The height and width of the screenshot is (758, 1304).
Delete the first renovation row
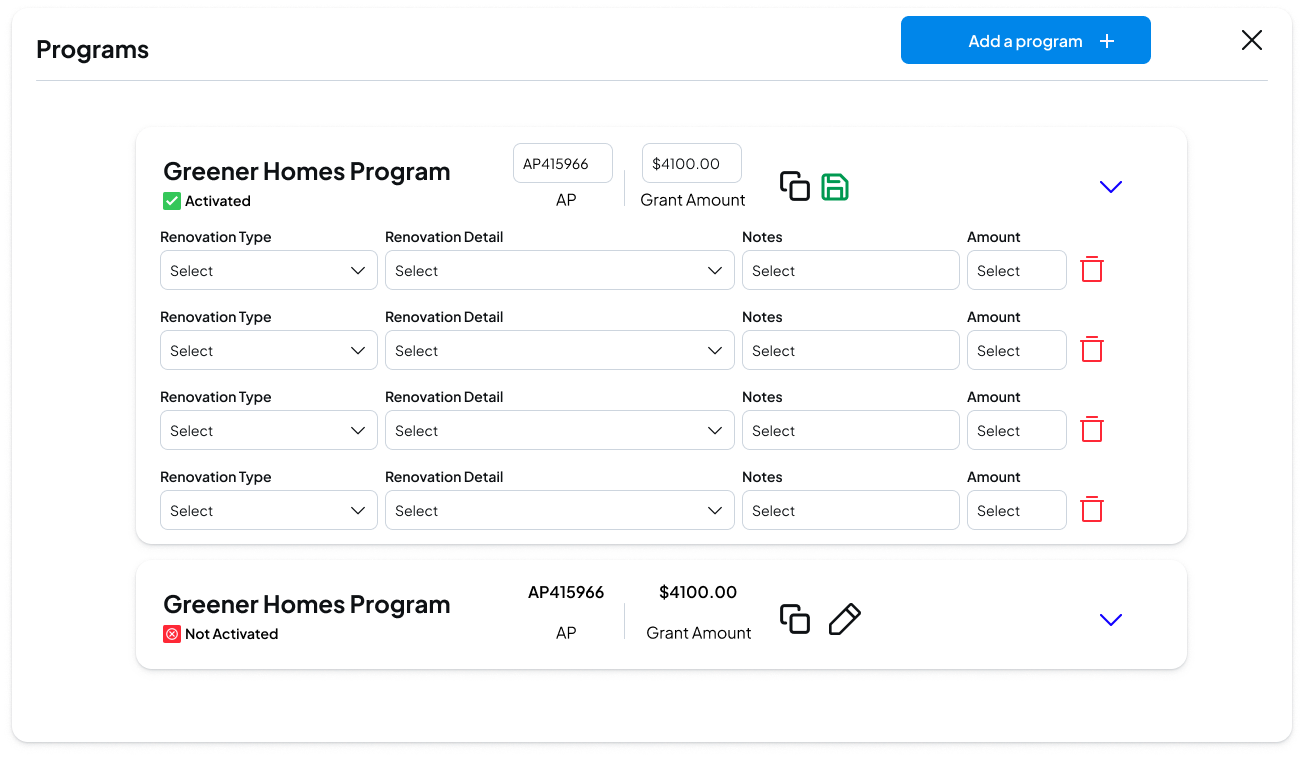1092,269
